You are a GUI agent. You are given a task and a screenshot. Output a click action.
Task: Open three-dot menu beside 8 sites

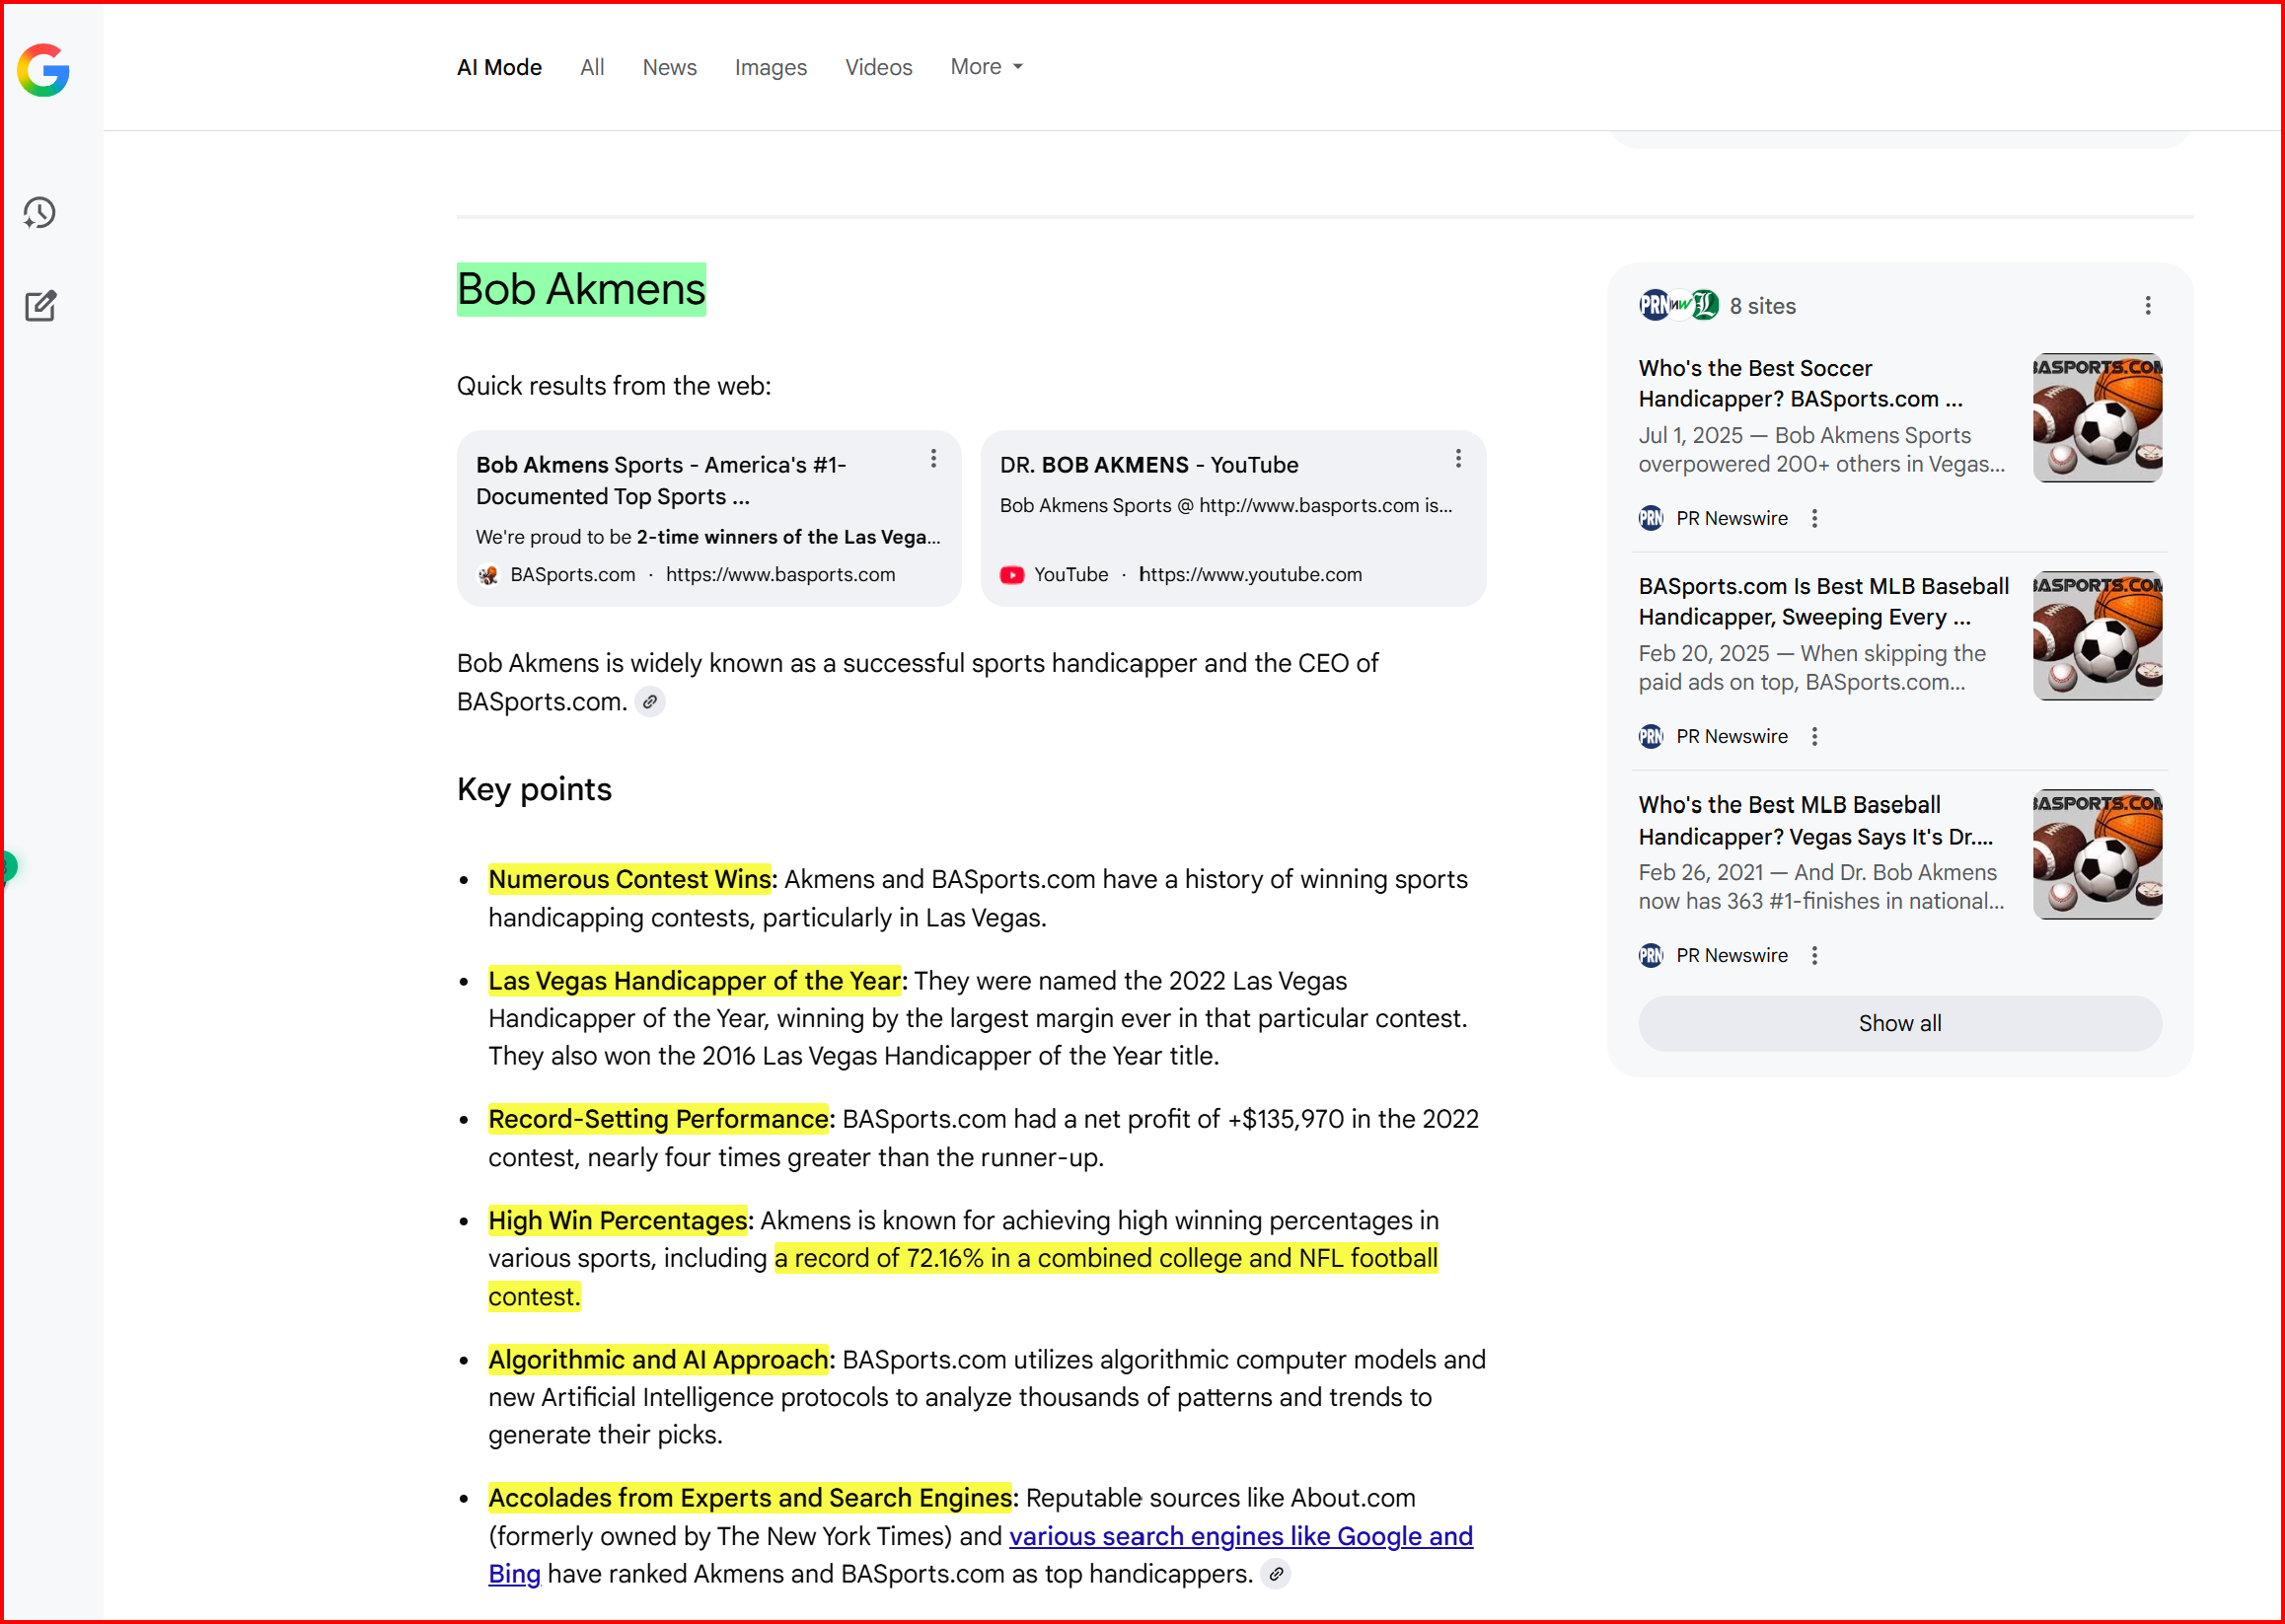click(2147, 306)
